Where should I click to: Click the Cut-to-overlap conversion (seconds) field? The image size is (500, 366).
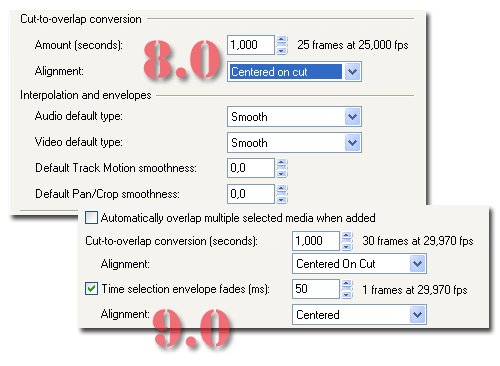click(316, 241)
